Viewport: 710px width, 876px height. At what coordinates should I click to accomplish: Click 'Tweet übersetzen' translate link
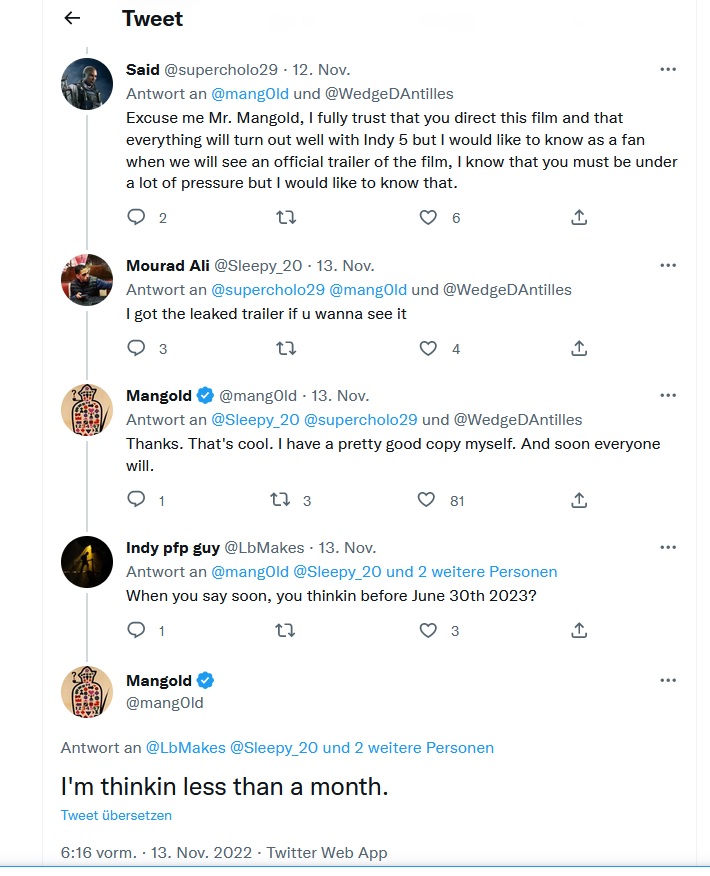click(116, 815)
